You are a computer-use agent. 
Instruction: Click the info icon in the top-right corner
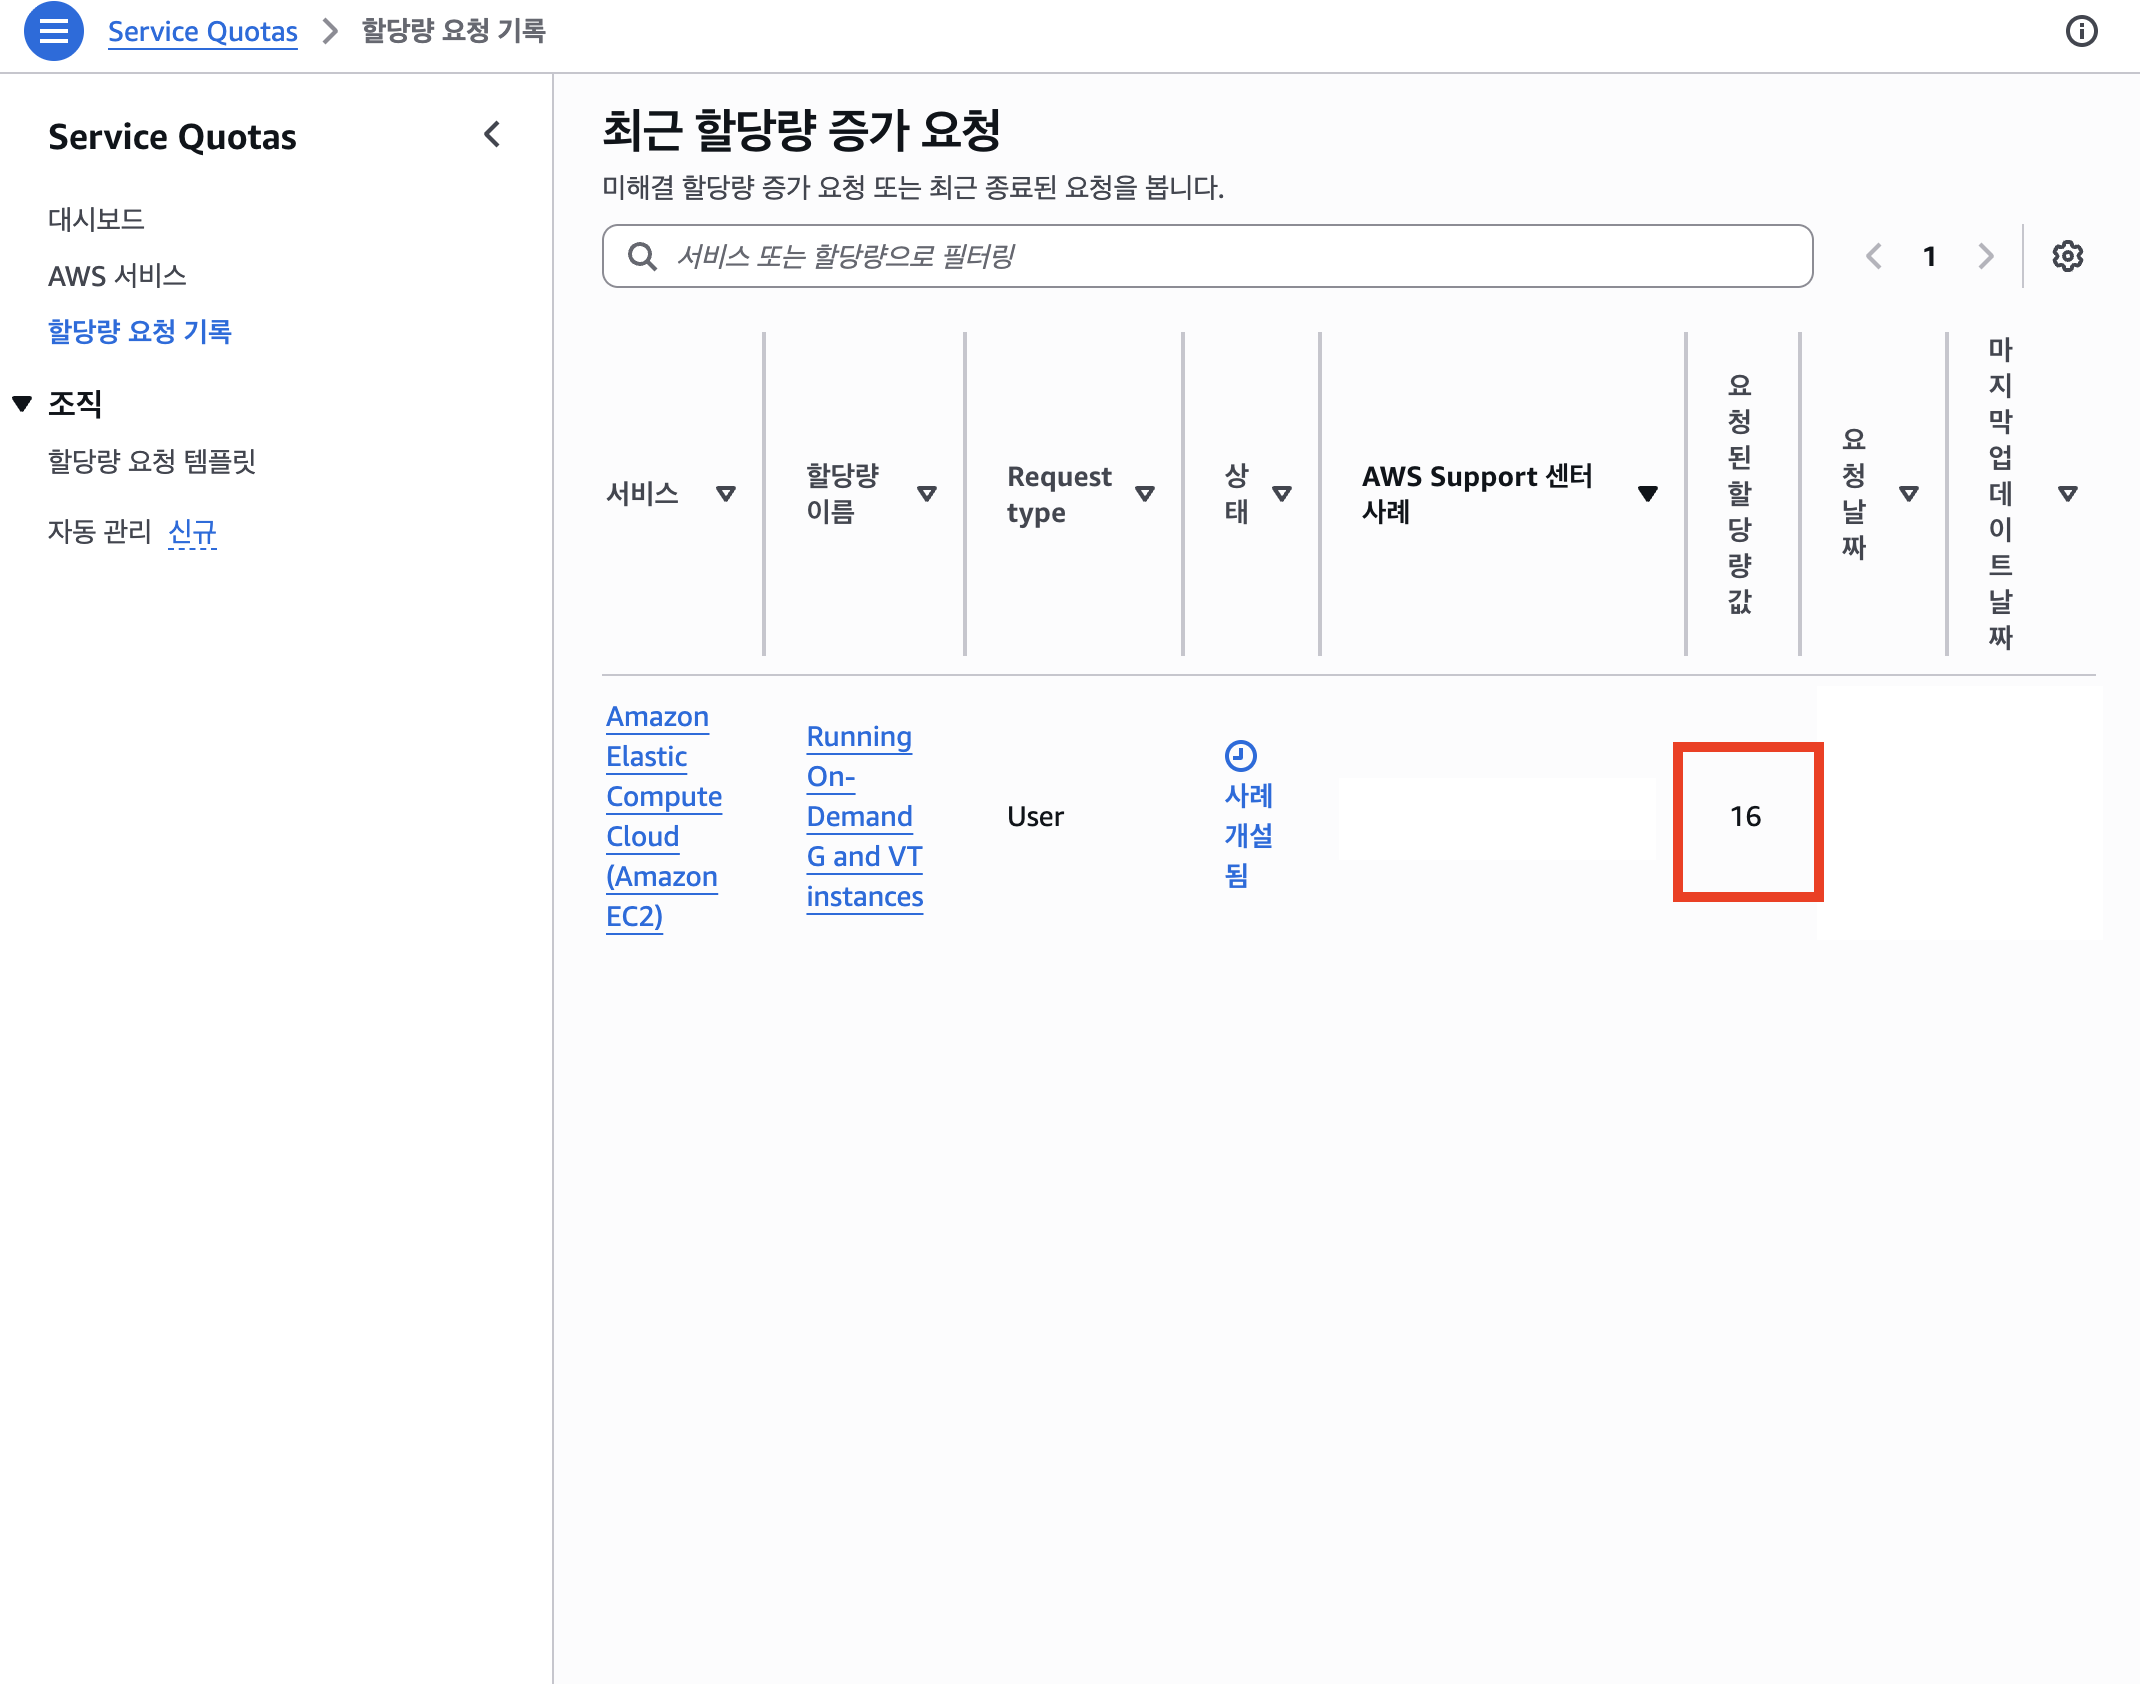(x=2083, y=32)
